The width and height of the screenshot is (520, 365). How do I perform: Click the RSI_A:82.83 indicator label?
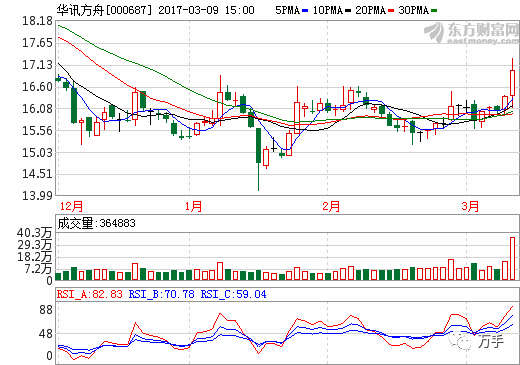point(89,294)
